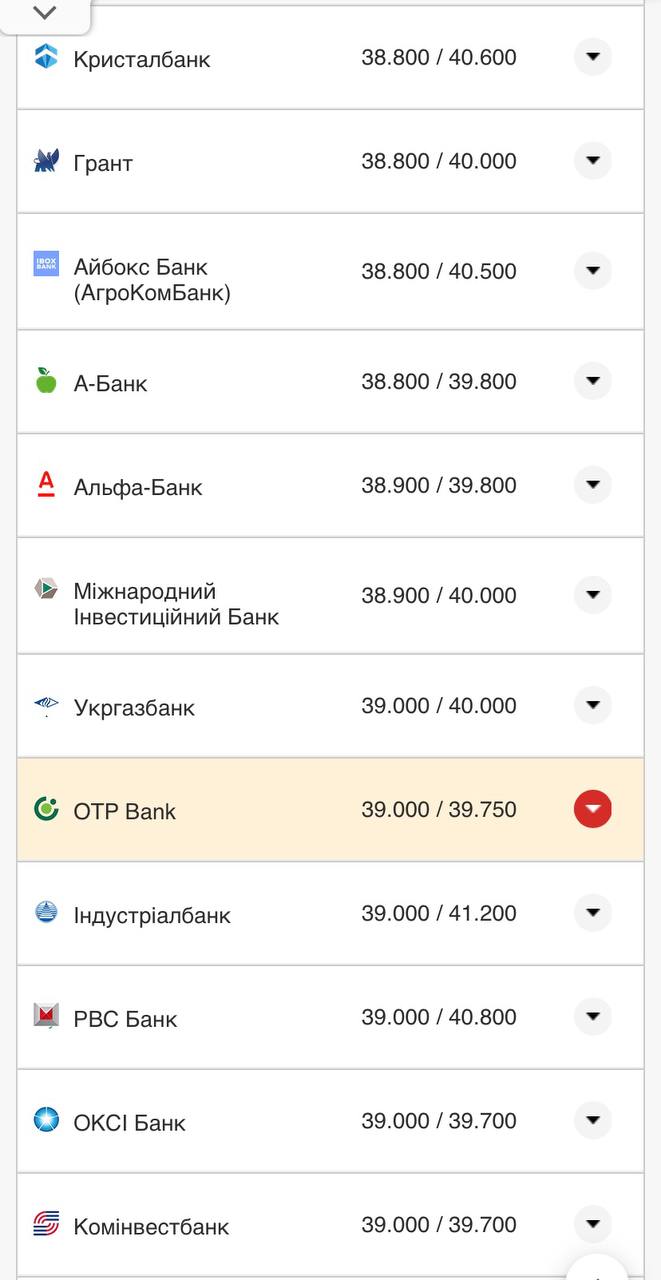Expand details for Індустріалбанк
The width and height of the screenshot is (661, 1280).
click(592, 910)
